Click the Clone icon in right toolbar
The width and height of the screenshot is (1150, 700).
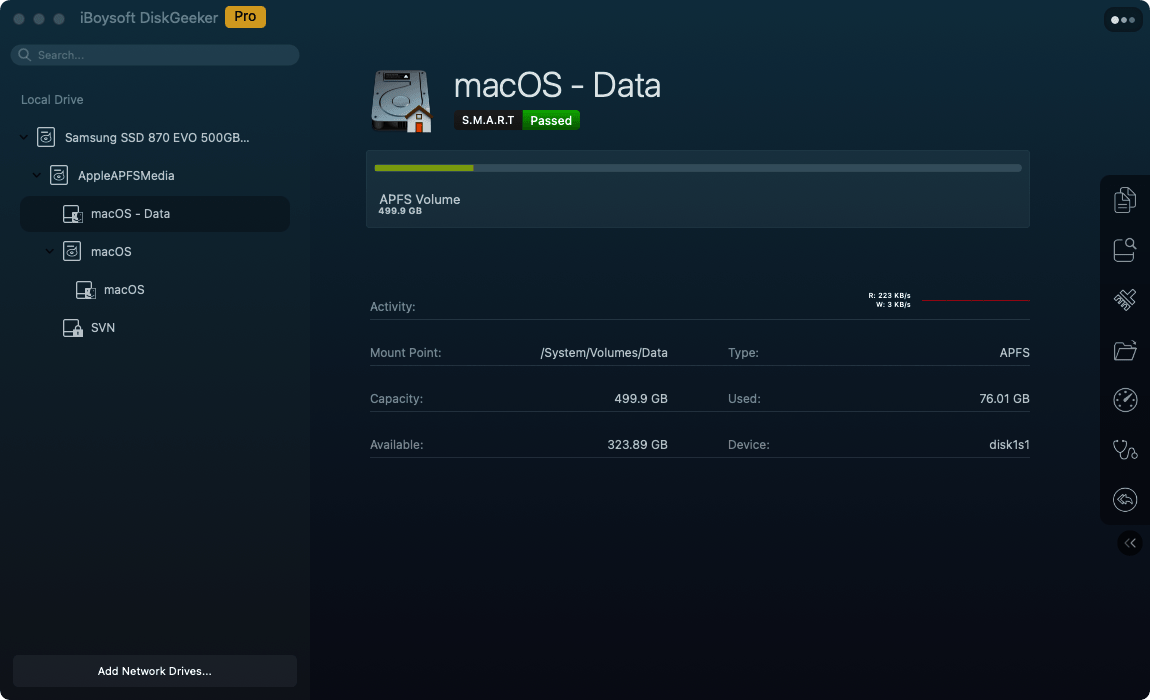[1125, 200]
